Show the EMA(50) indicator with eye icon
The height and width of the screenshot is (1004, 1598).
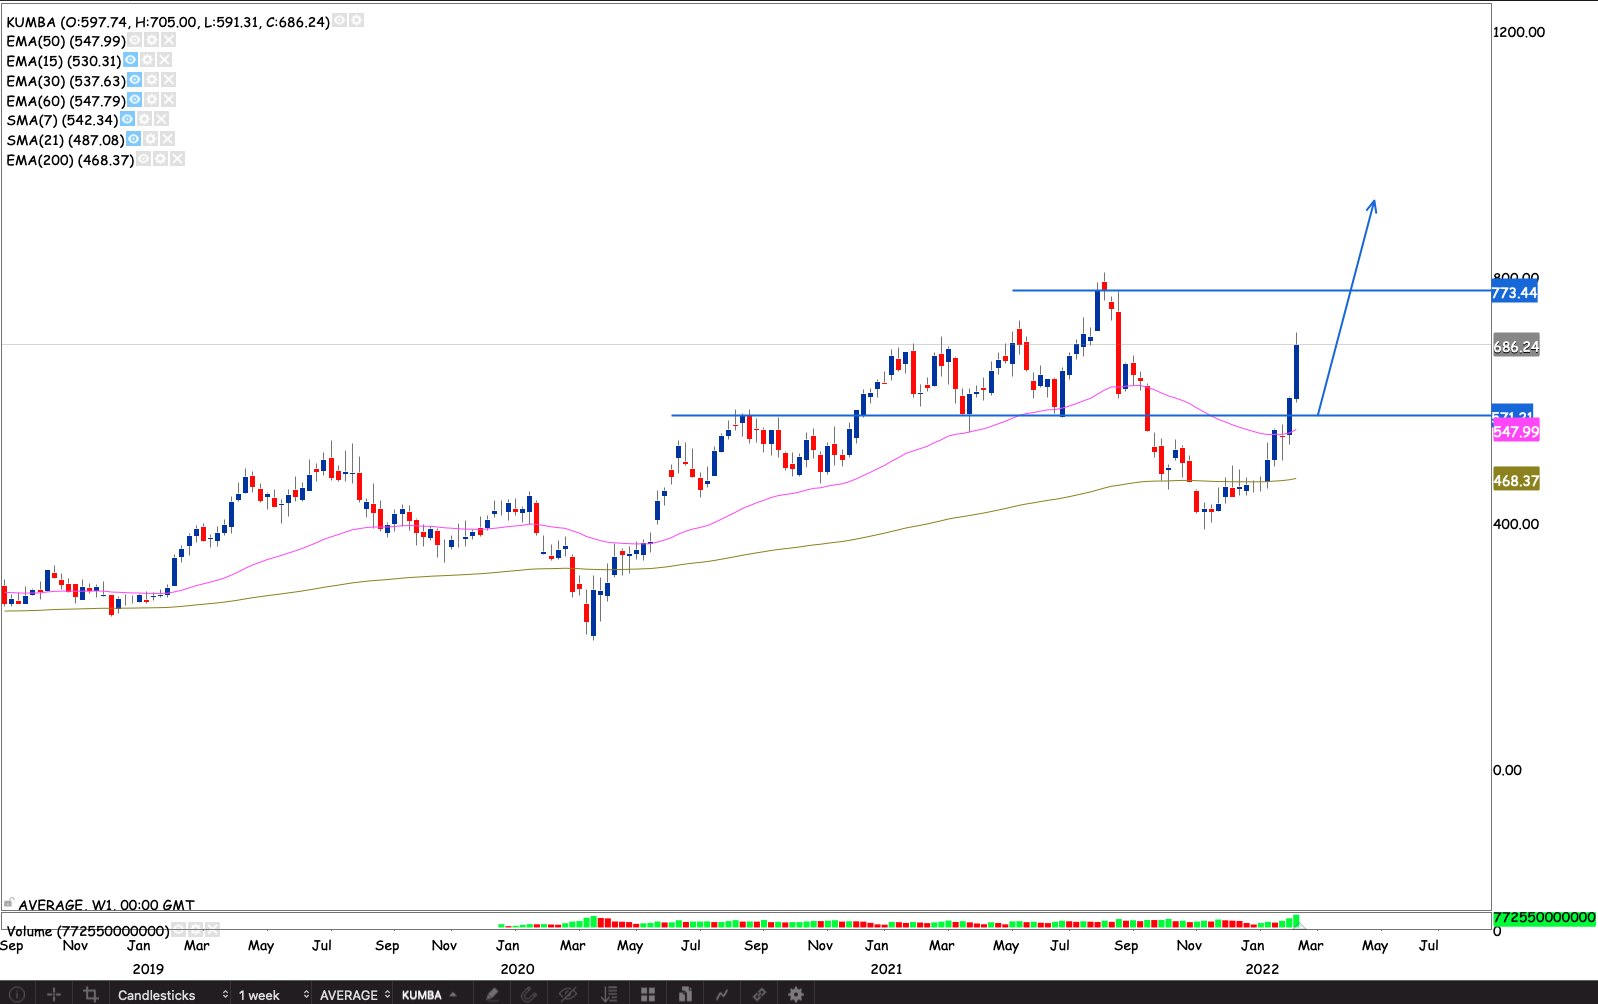tap(134, 41)
